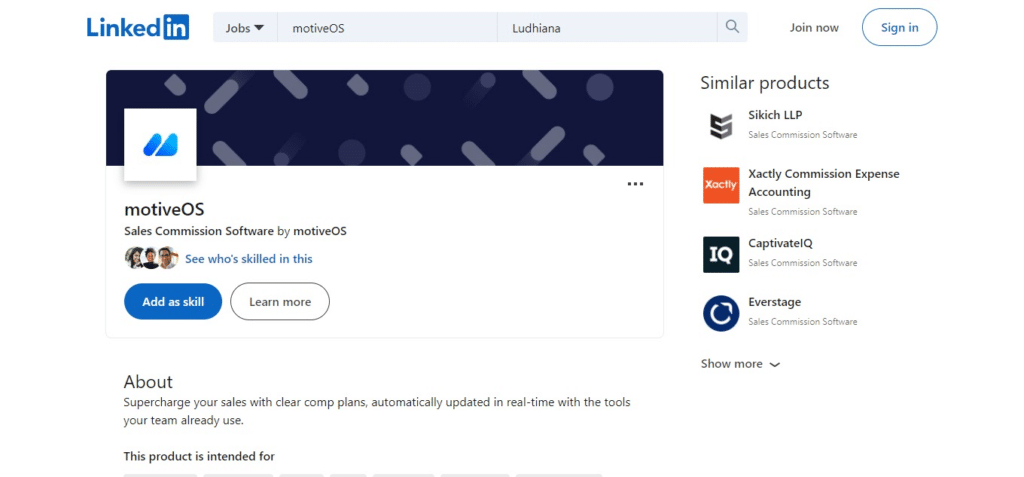Open the LinkedIn home logo

138,27
